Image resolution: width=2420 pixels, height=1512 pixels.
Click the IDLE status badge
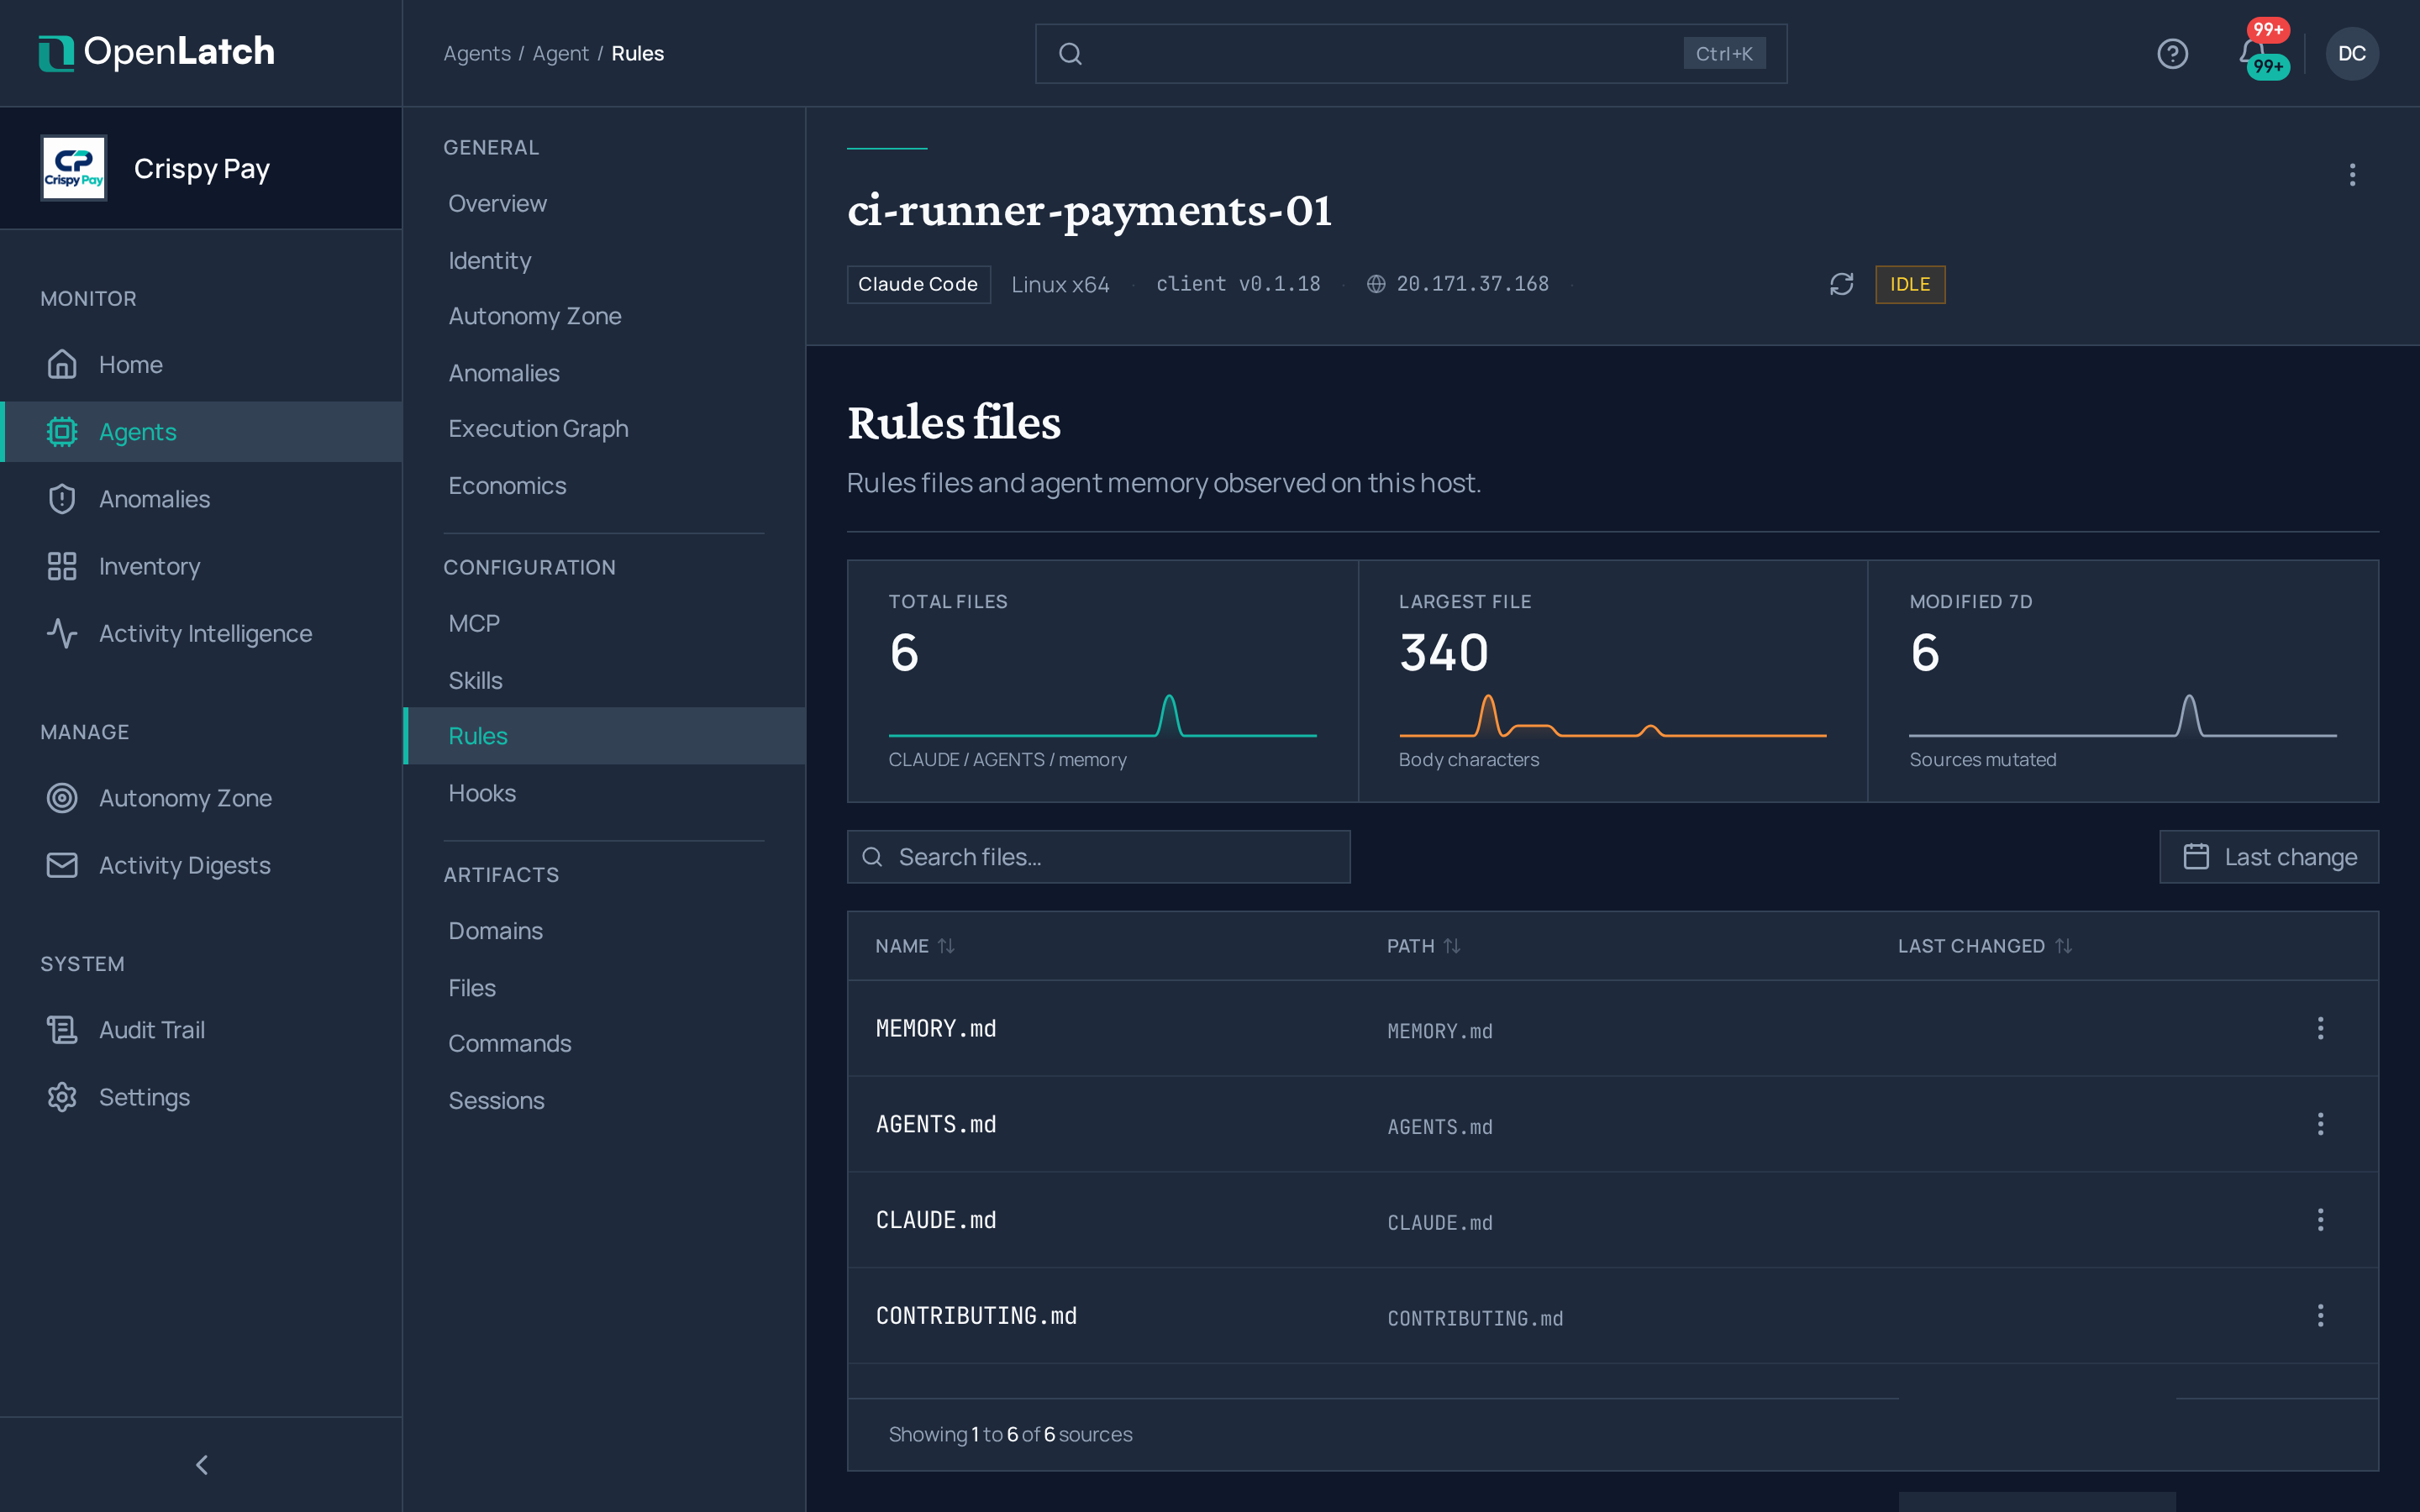click(x=1909, y=284)
